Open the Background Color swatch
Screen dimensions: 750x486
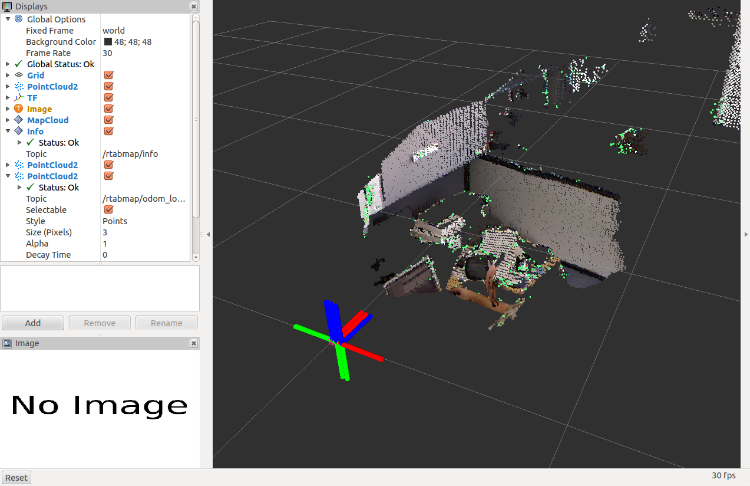[108, 42]
